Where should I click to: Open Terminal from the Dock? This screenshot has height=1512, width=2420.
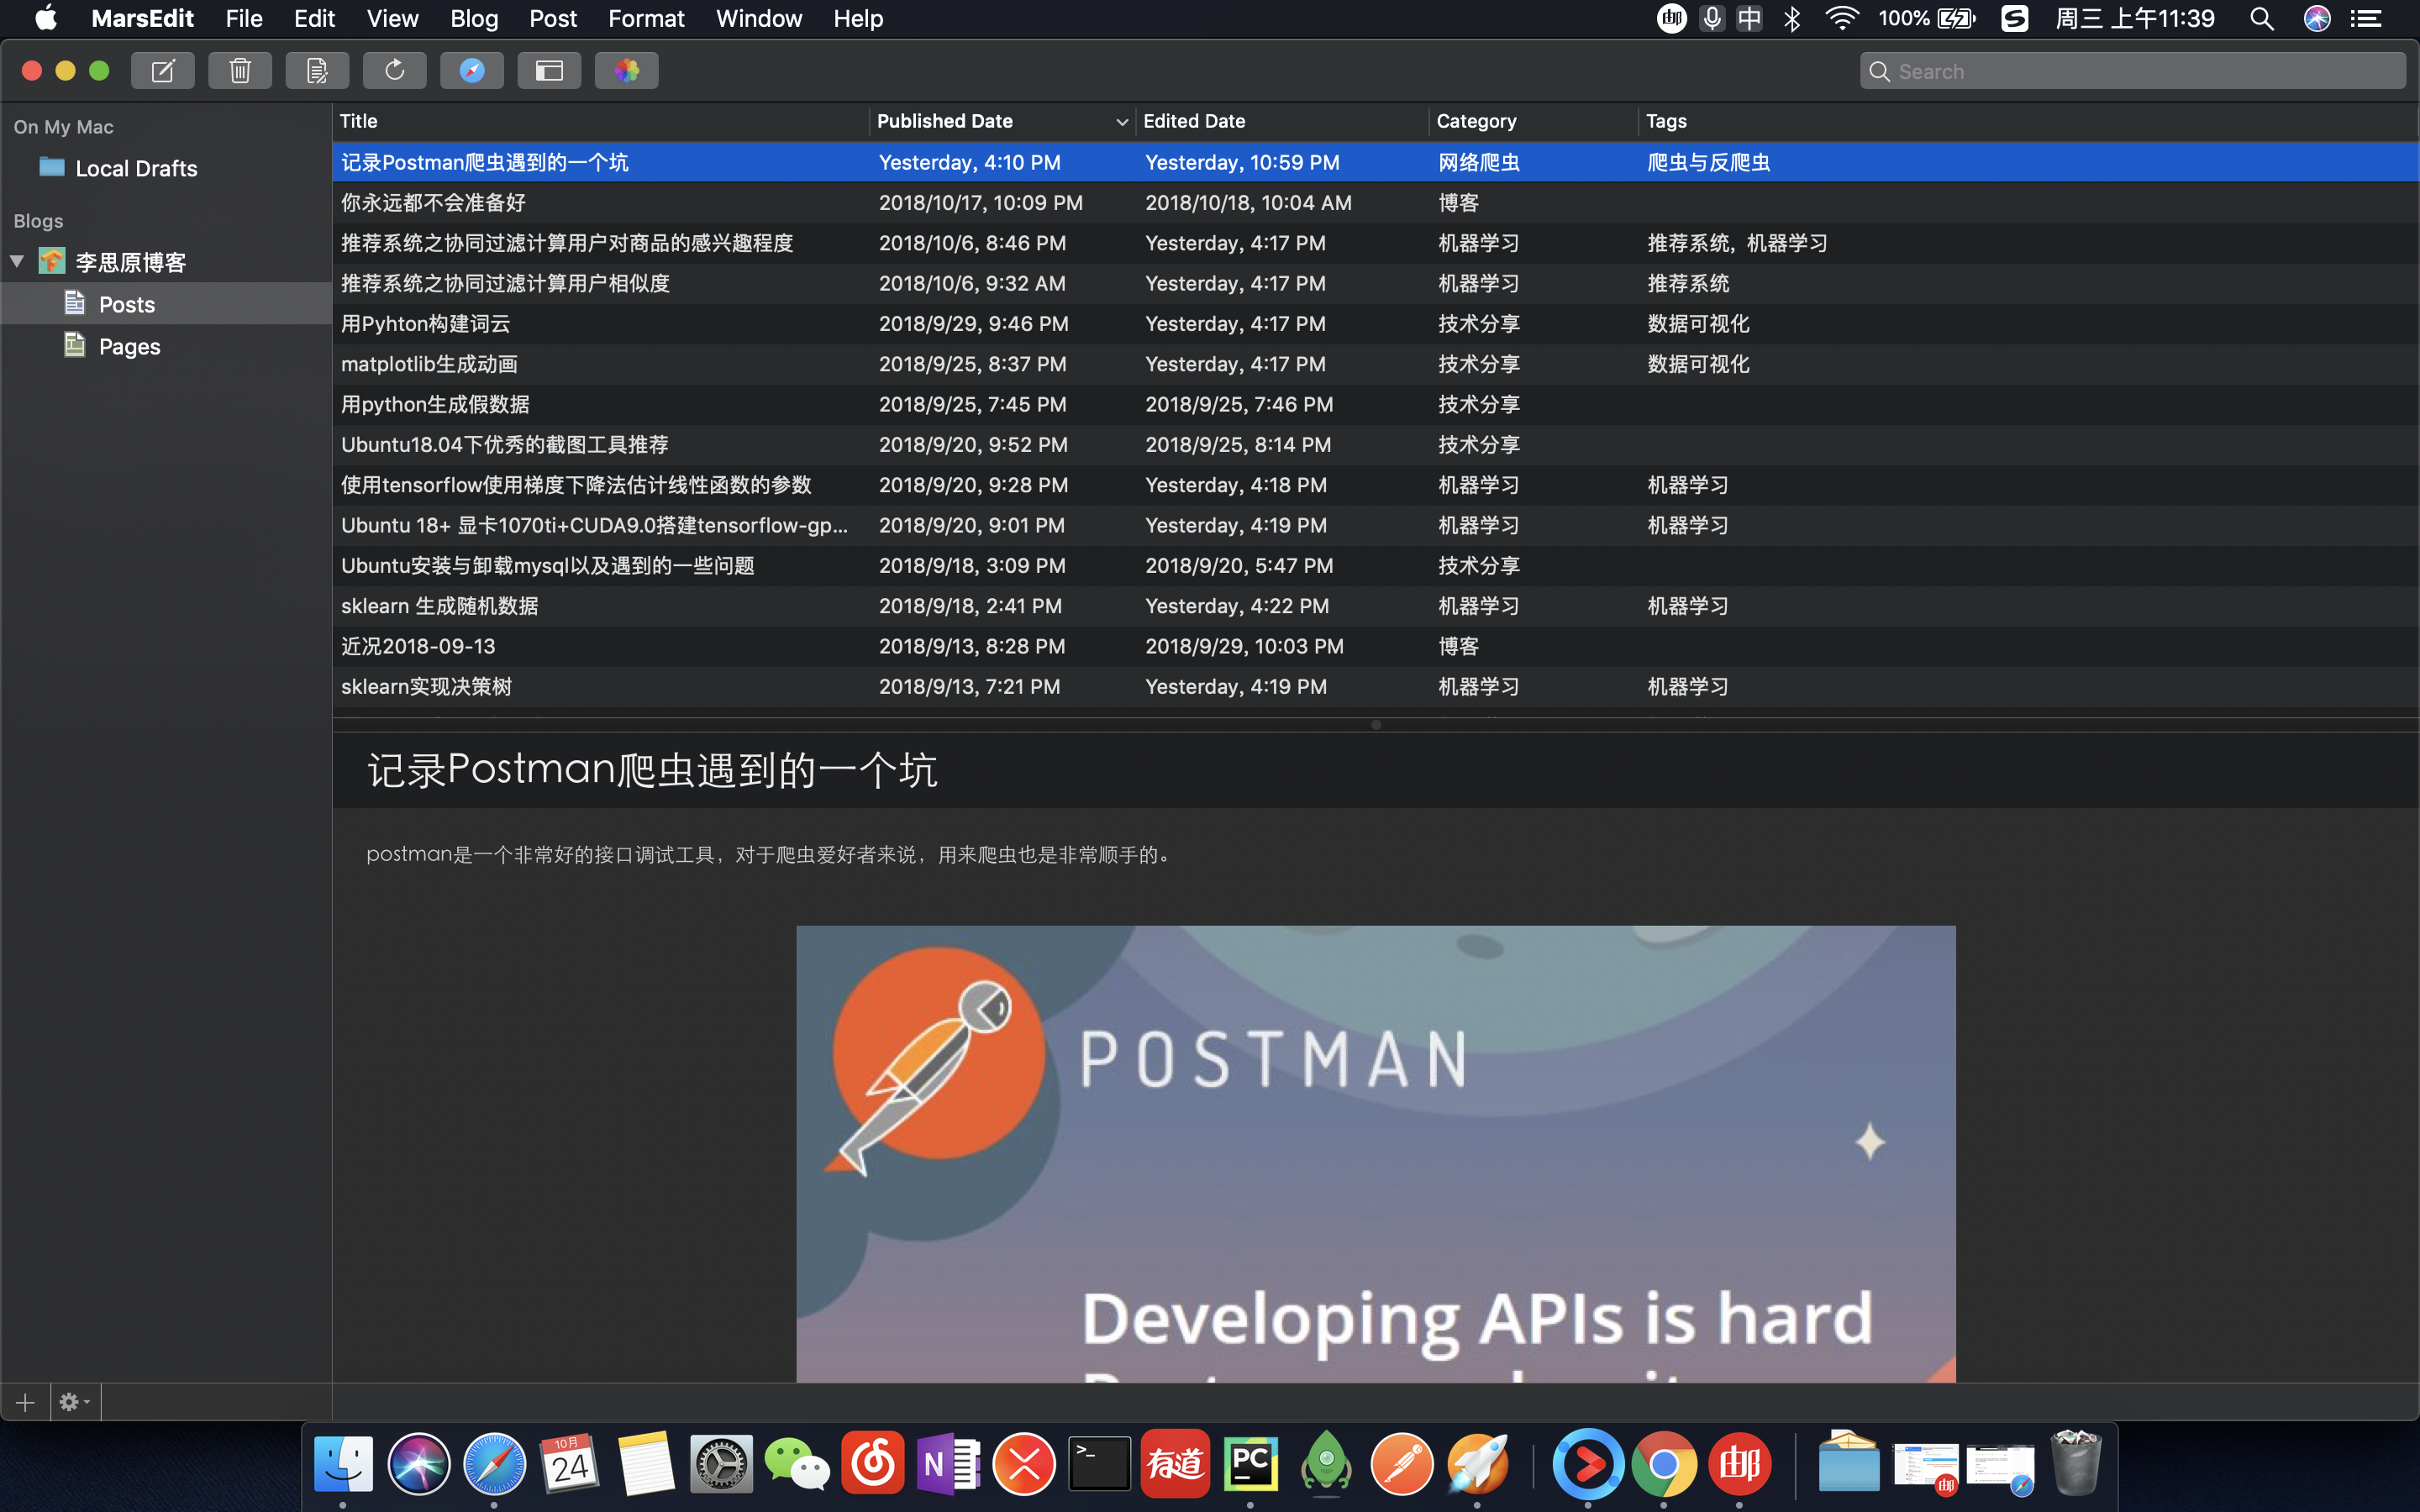(1100, 1464)
